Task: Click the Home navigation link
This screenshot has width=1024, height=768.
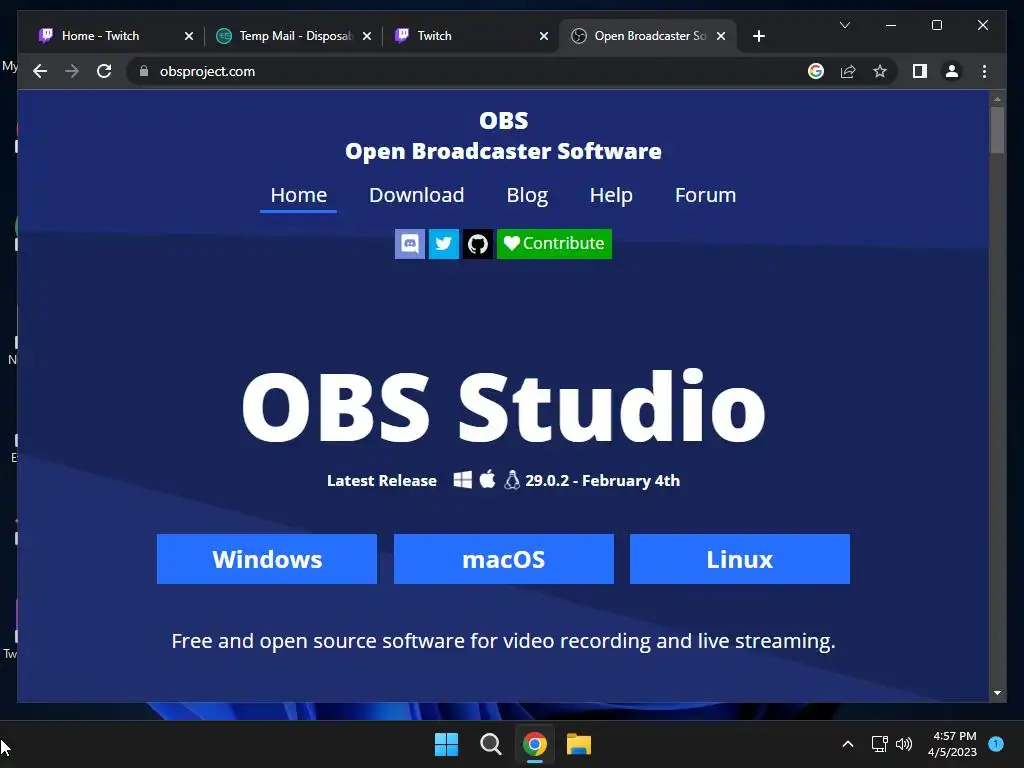Action: click(298, 195)
